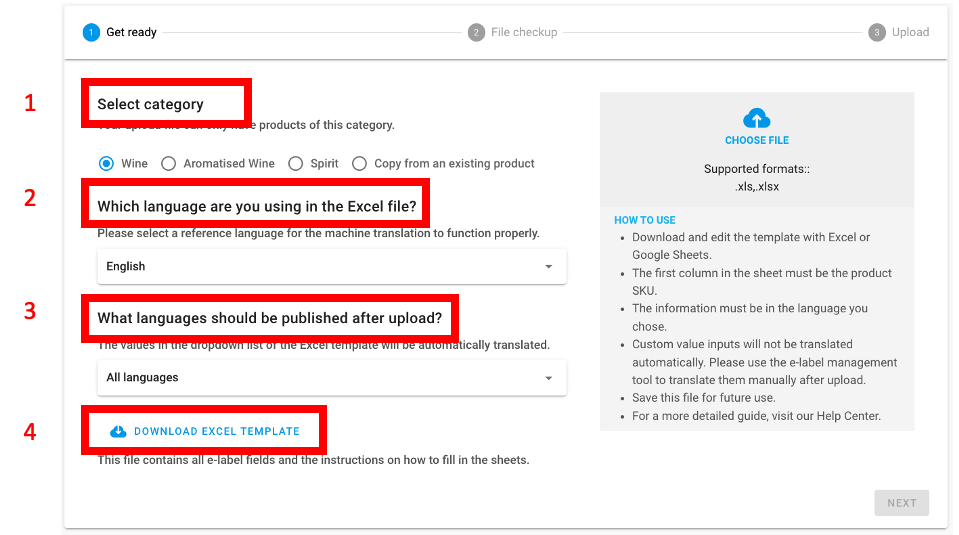Click the step 2 circle icon
The image size is (959, 535).
tap(477, 32)
